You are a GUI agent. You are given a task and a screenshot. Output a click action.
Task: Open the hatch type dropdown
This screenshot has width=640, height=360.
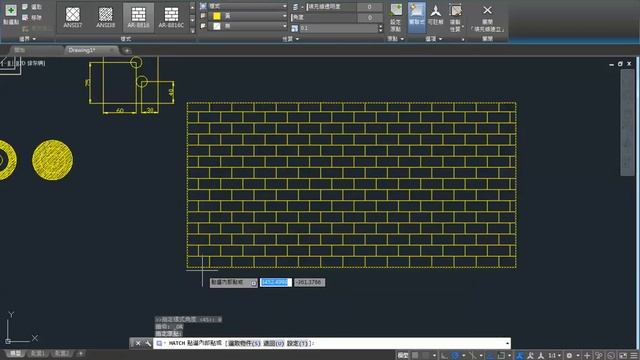(x=249, y=6)
